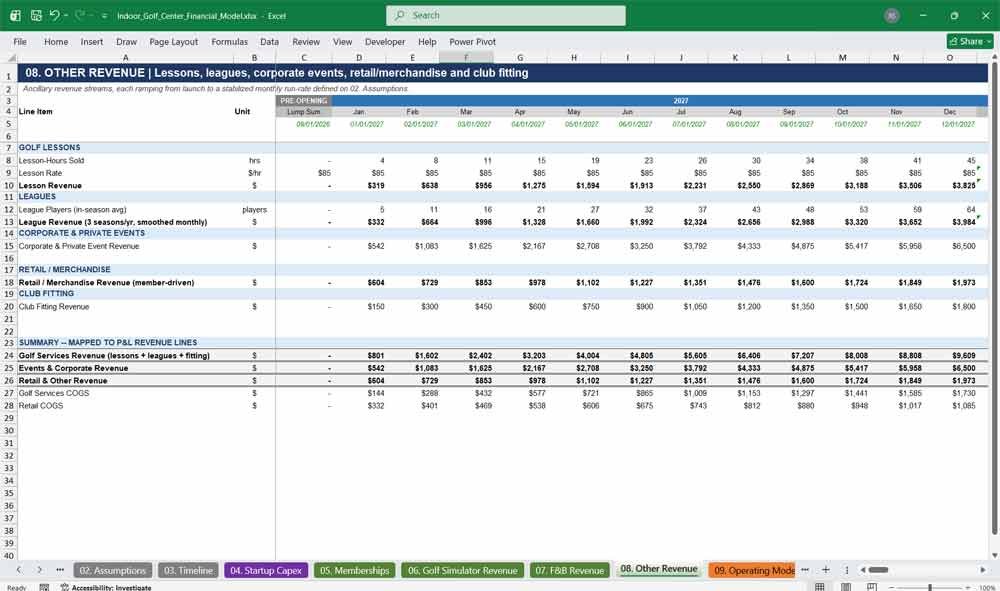Switch to 04. Startup Capex sheet tab
The width and height of the screenshot is (1000, 591).
coord(266,571)
